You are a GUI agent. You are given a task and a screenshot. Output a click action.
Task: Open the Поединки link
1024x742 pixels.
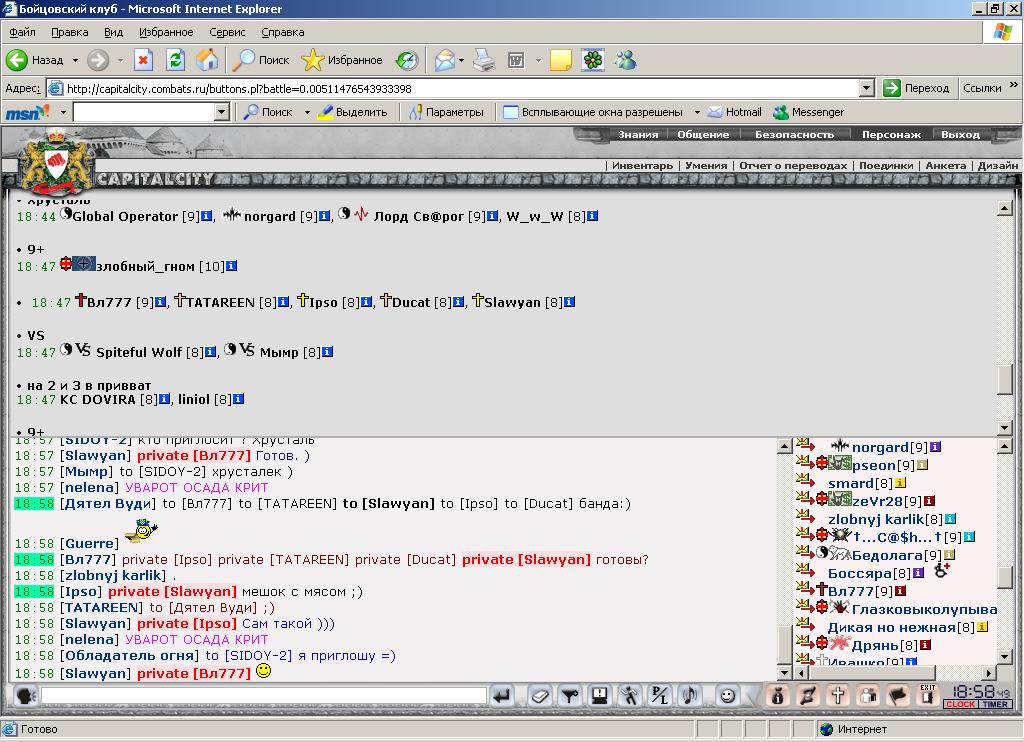pos(886,166)
